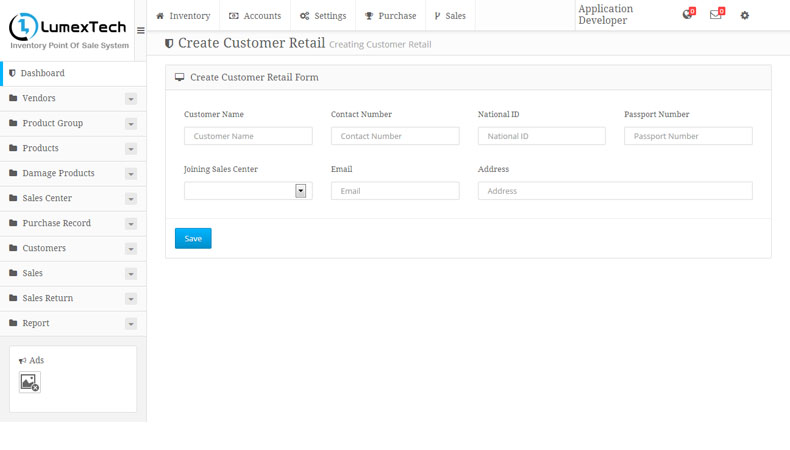
Task: Click the Vendors folder icon
Action: (x=13, y=98)
